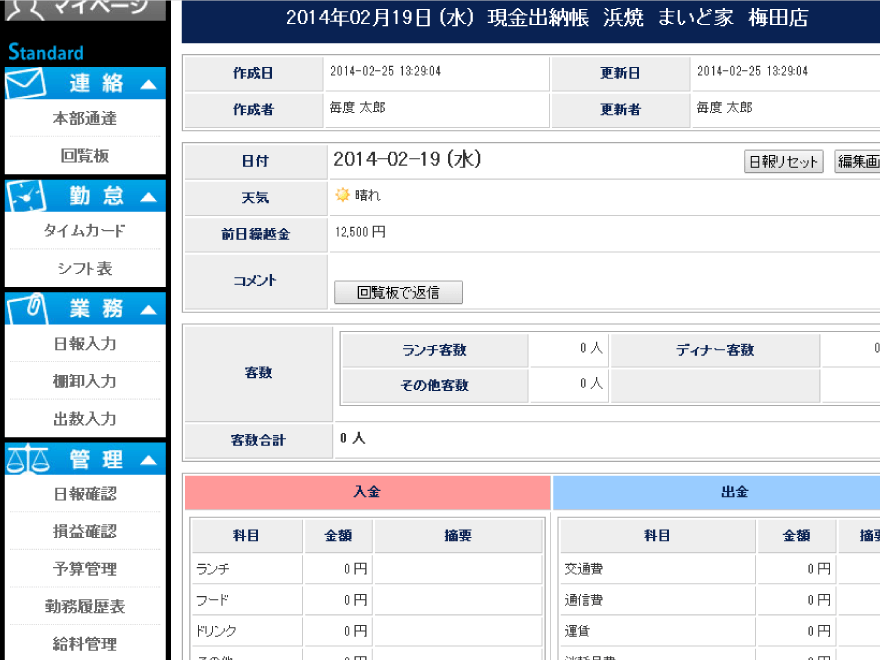This screenshot has width=880, height=660.
Task: Collapse the 管理 section
Action: pyautogui.click(x=149, y=459)
